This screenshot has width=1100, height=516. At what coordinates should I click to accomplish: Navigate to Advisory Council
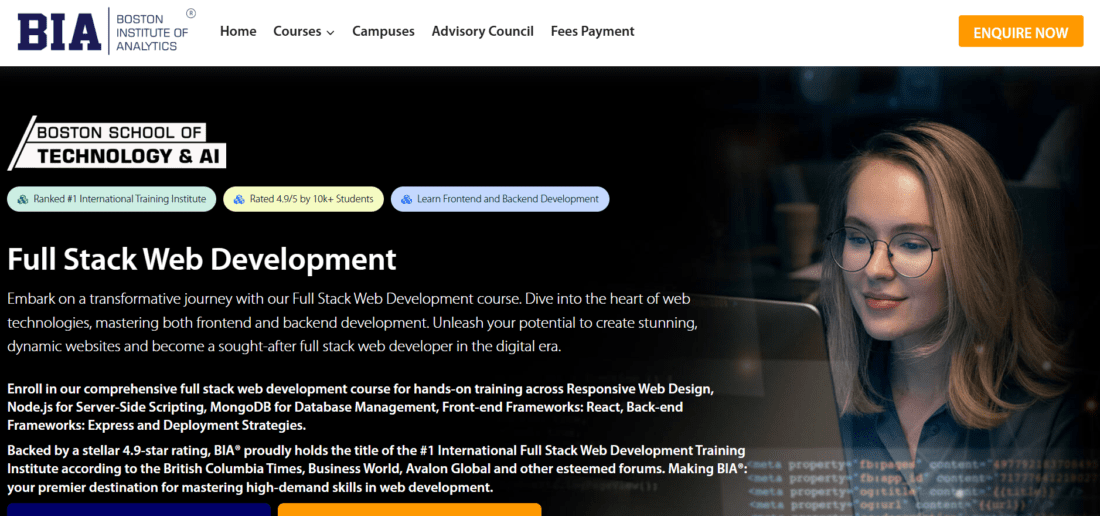(482, 31)
